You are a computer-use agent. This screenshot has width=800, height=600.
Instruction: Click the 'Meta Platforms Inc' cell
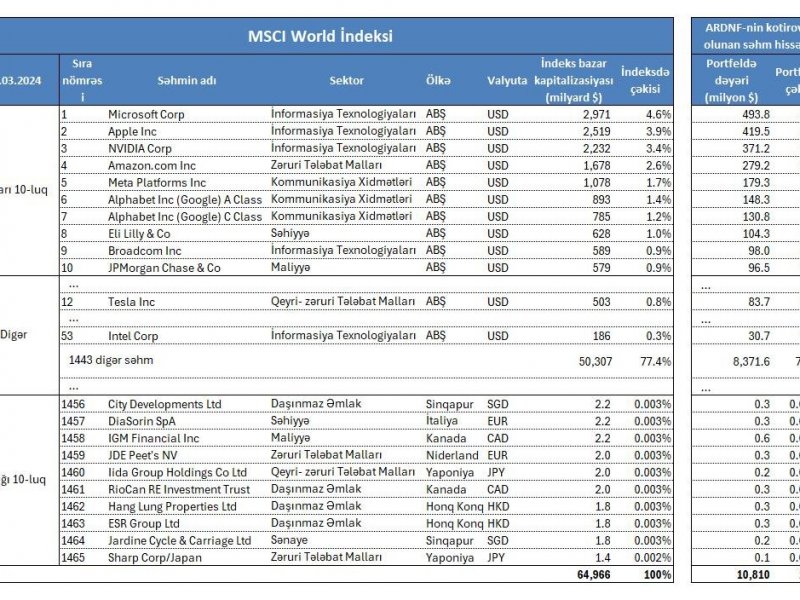pyautogui.click(x=157, y=183)
